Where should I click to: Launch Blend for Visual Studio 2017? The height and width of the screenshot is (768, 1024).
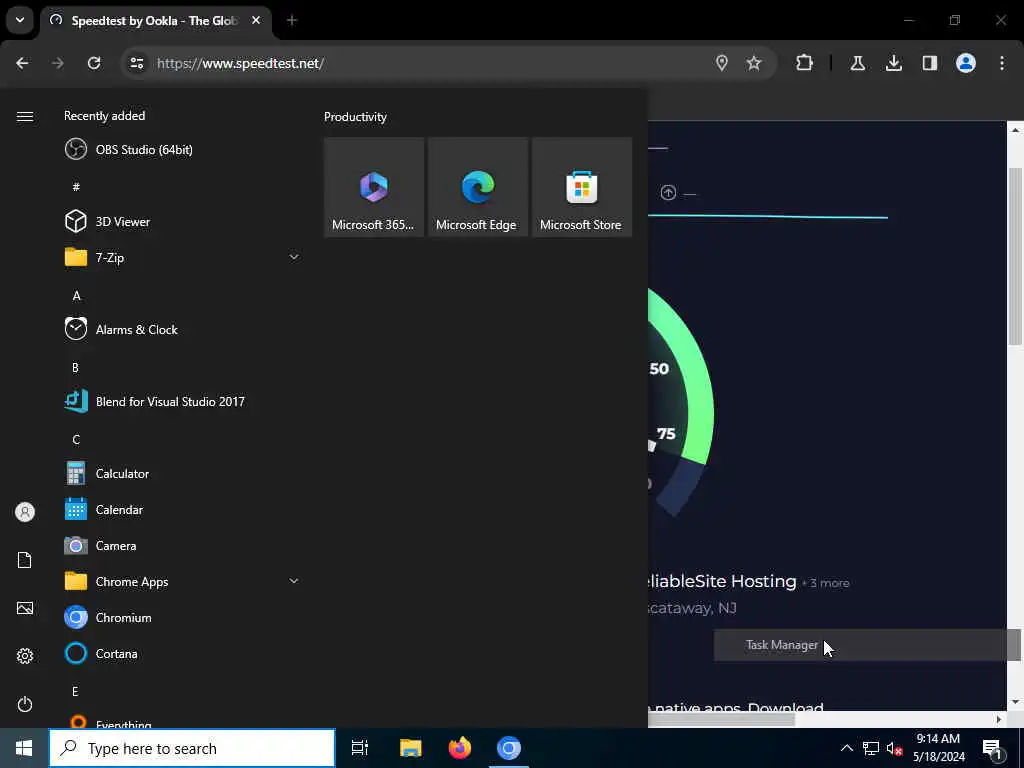point(182,402)
